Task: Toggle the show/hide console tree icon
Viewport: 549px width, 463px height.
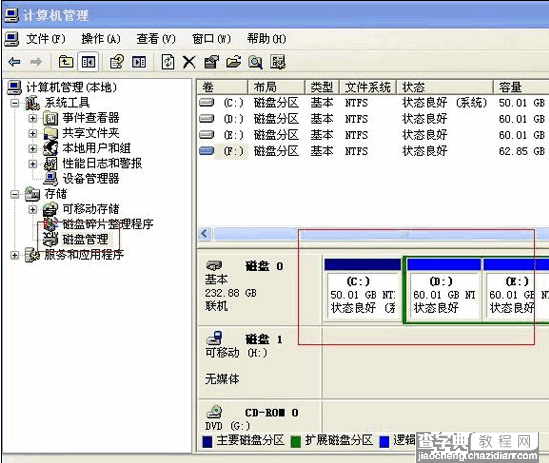Action: (88, 62)
